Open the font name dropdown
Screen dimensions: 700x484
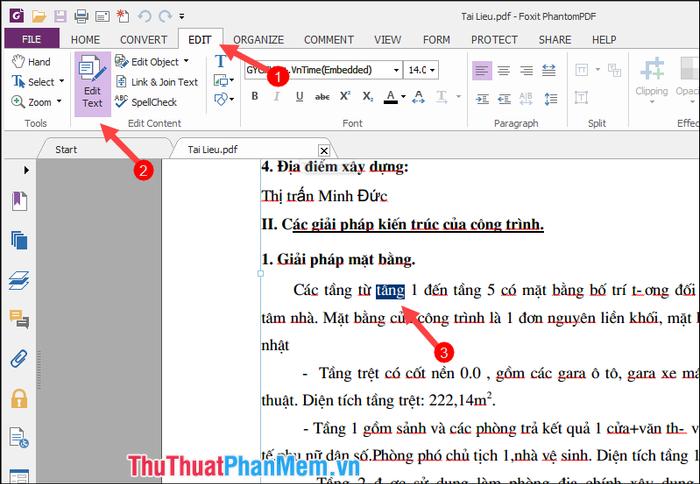396,70
